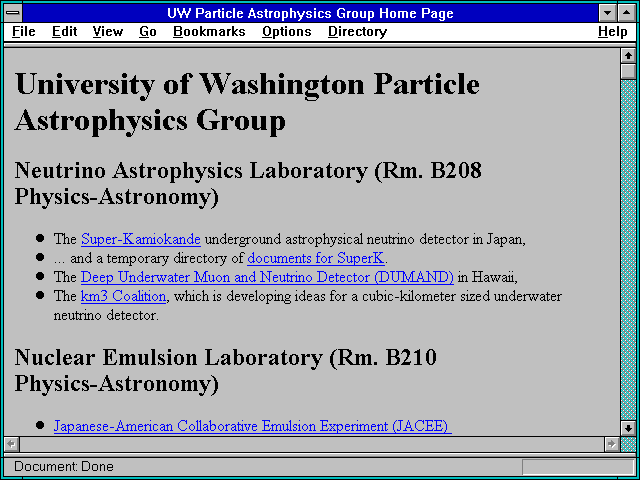Click the status bar progress indicator box
This screenshot has width=640, height=480.
[x=578, y=467]
